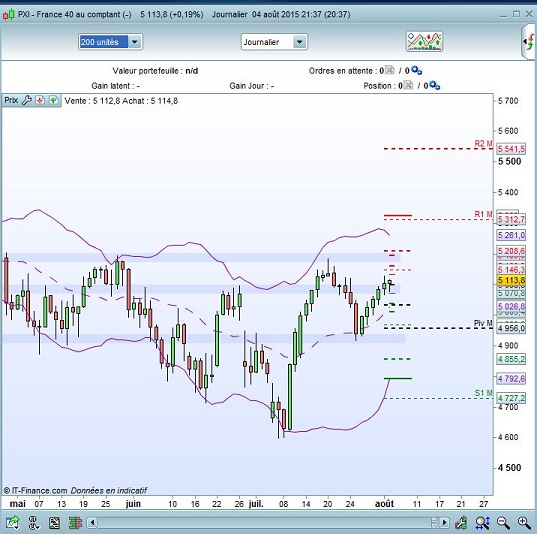Click the scroll left arrow of time scrollbar

(92, 523)
